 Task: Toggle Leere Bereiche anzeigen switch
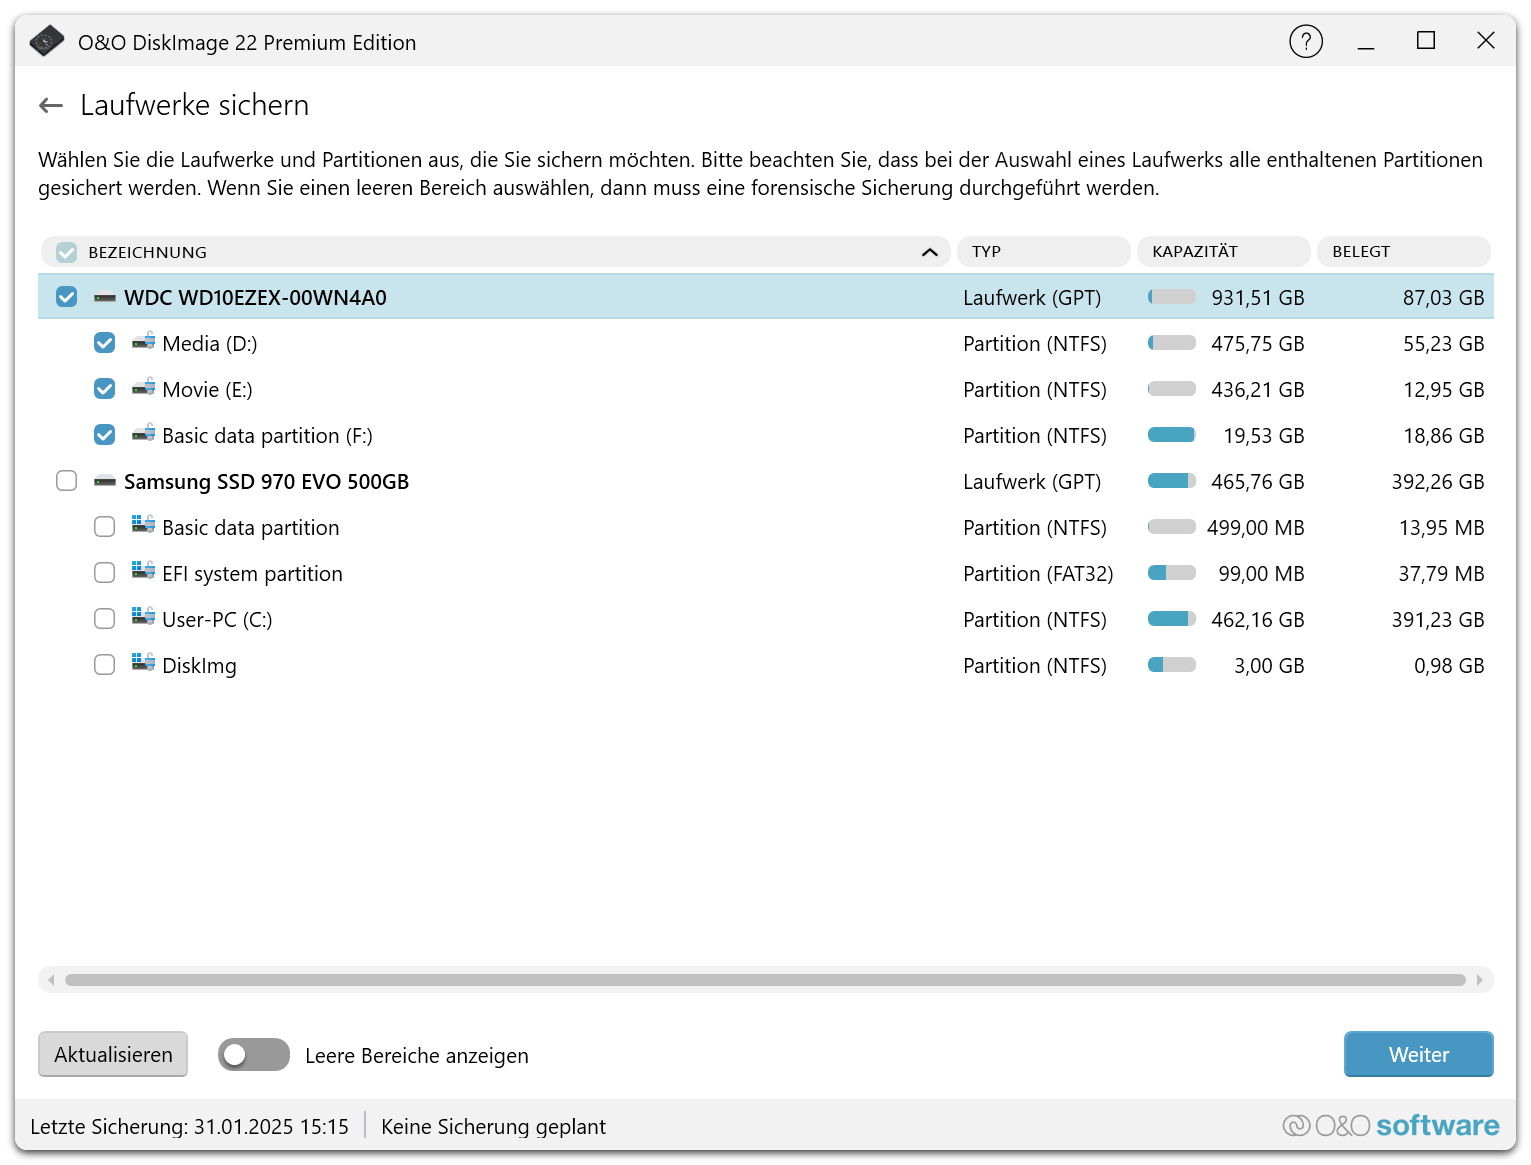[254, 1055]
